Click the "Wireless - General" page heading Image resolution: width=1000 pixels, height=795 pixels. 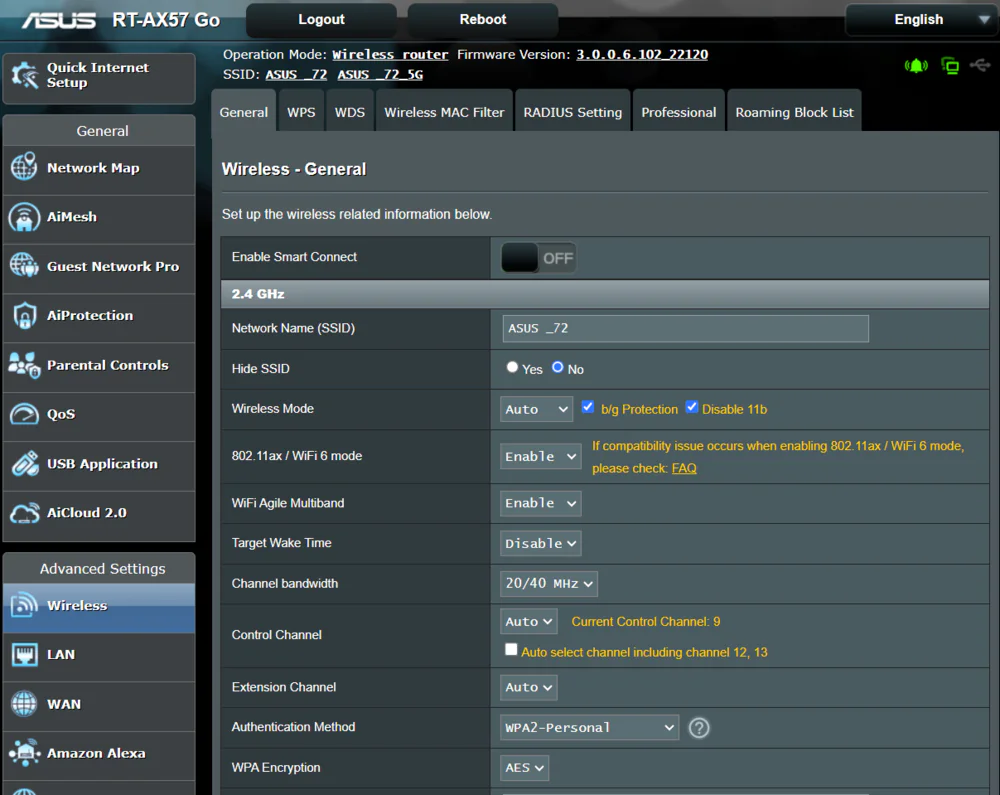pos(294,169)
